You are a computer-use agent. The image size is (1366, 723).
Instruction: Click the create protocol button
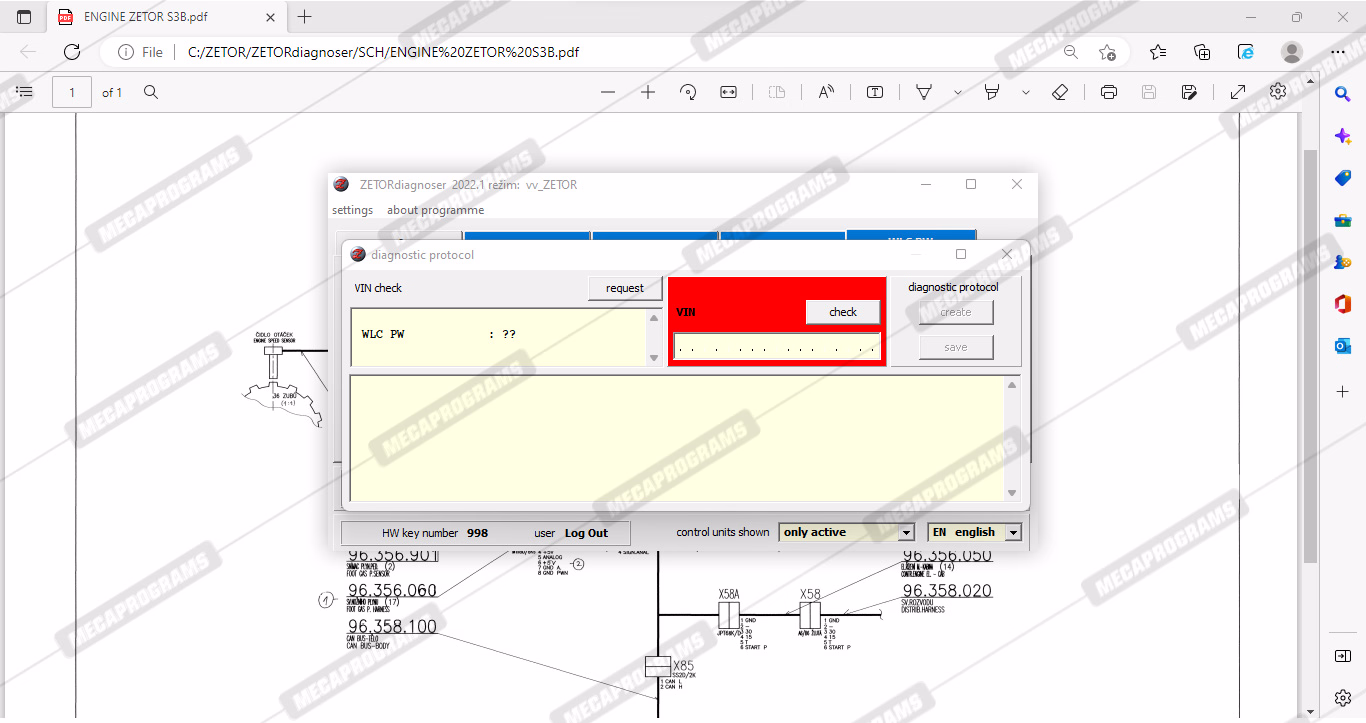point(956,312)
